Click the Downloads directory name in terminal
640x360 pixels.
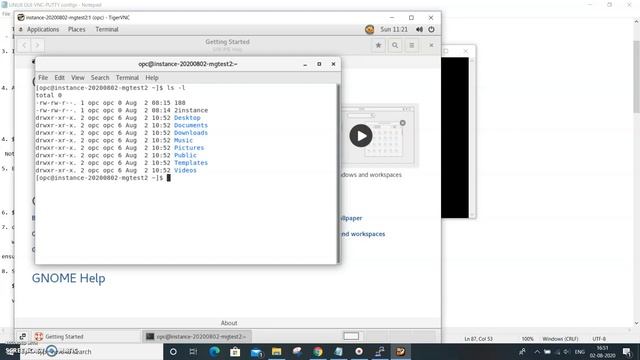coord(191,133)
